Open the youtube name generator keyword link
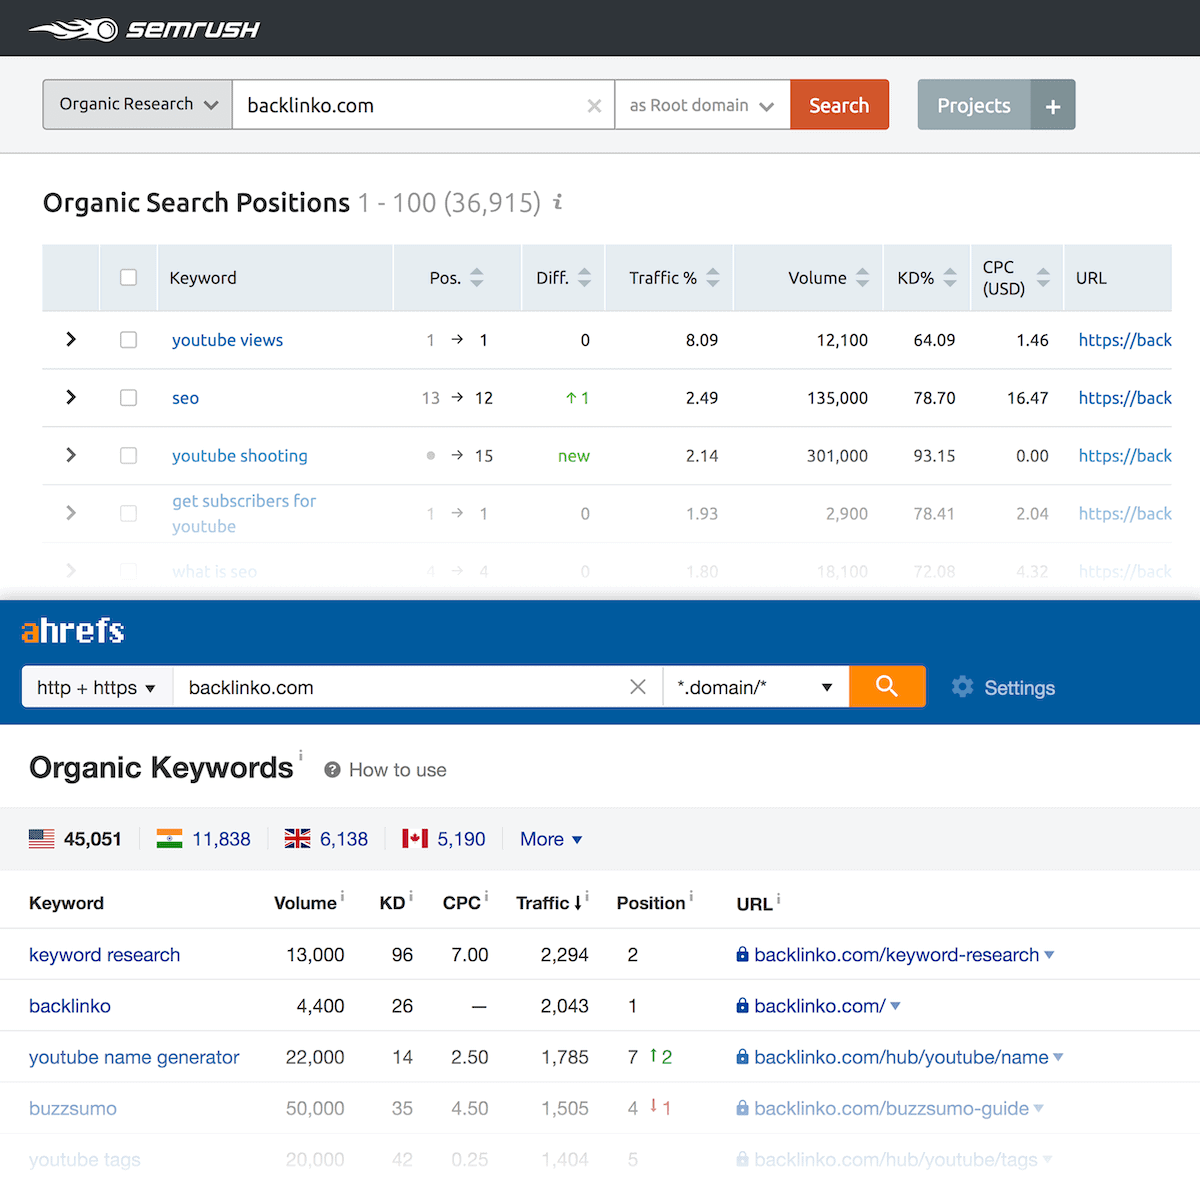This screenshot has height=1200, width=1200. click(x=134, y=1057)
